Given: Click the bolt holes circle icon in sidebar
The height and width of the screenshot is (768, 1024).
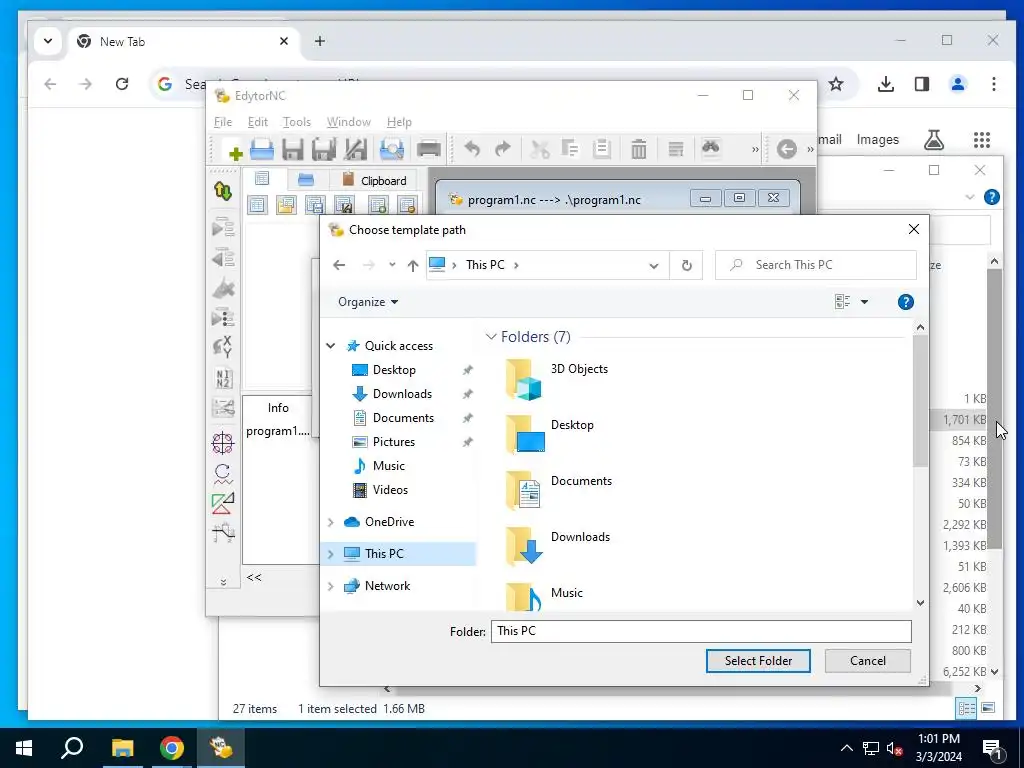Looking at the screenshot, I should pos(223,443).
